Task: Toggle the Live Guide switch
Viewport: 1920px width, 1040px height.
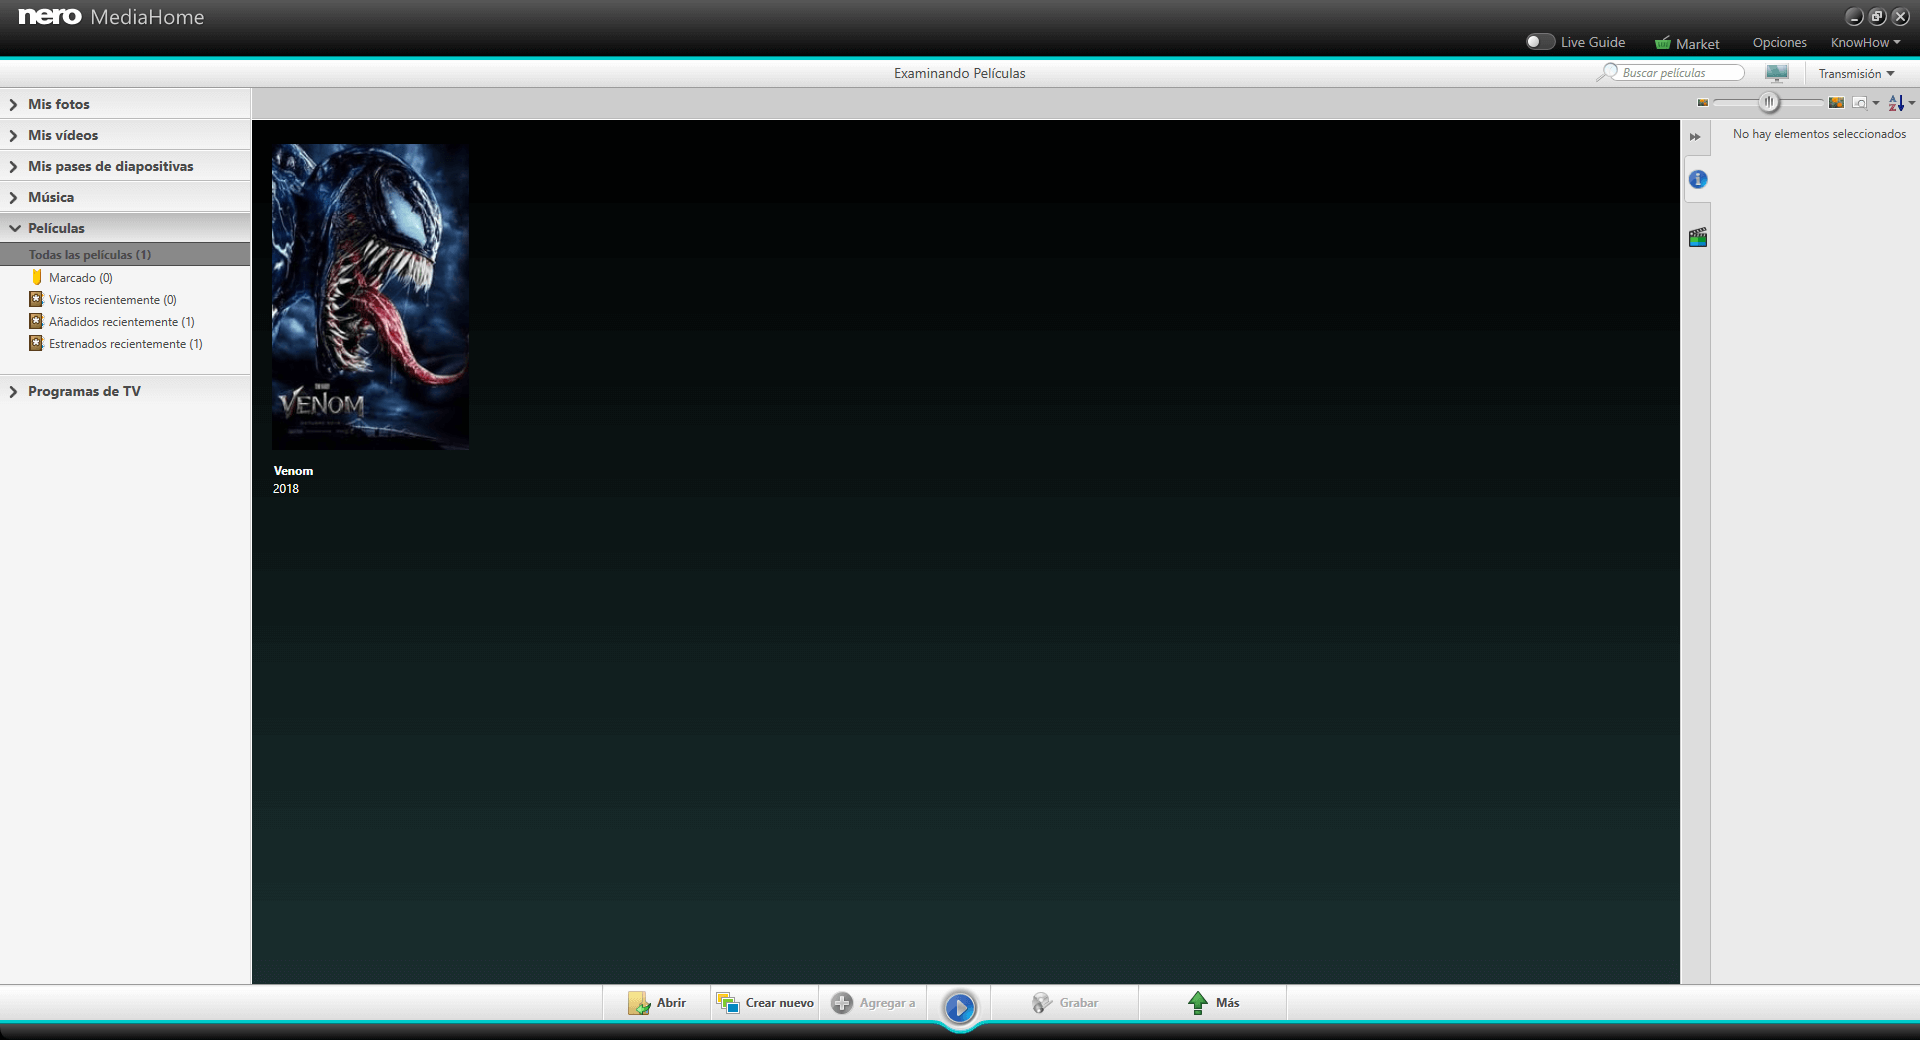Action: pyautogui.click(x=1540, y=42)
